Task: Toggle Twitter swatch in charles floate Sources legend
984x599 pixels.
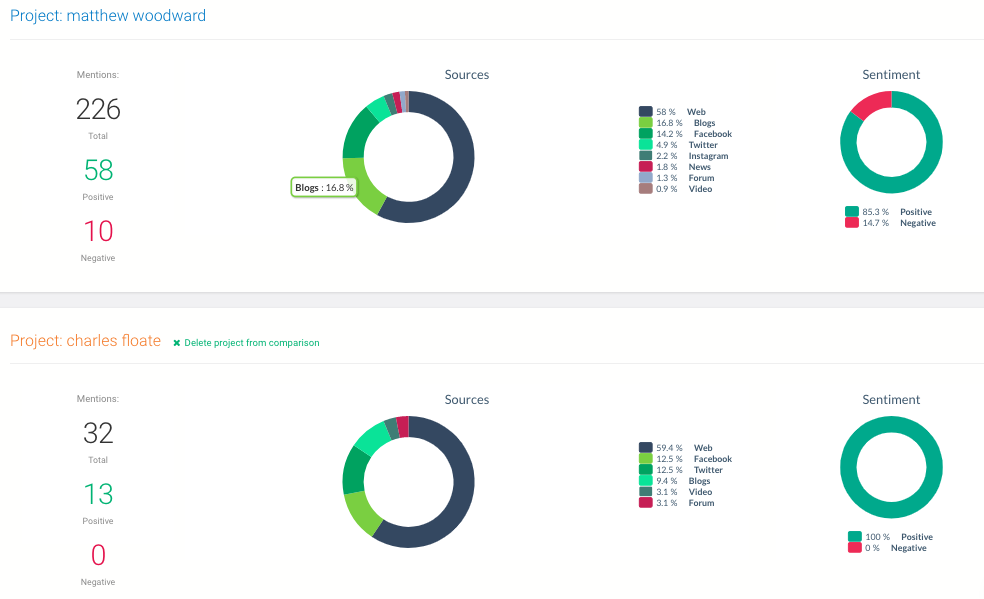Action: click(x=646, y=470)
